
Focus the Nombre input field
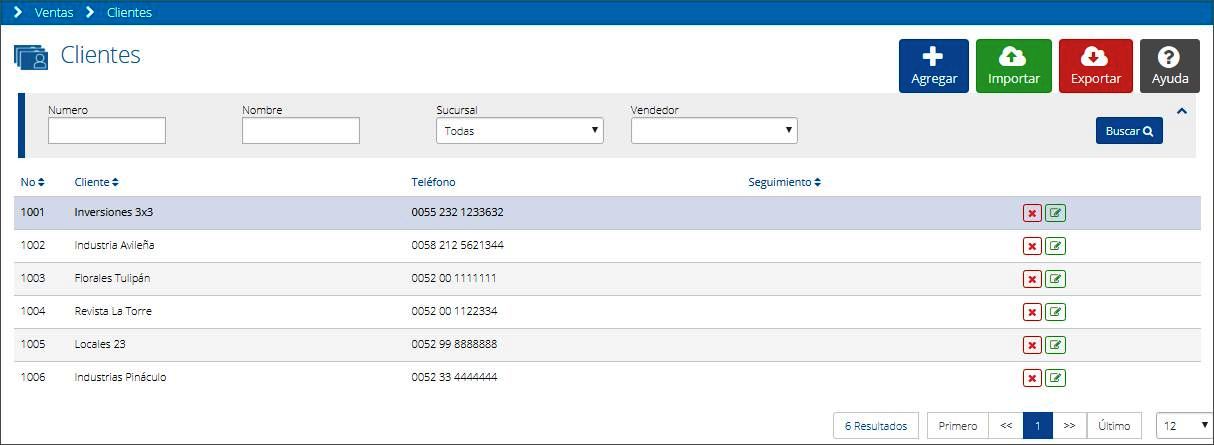pos(301,131)
